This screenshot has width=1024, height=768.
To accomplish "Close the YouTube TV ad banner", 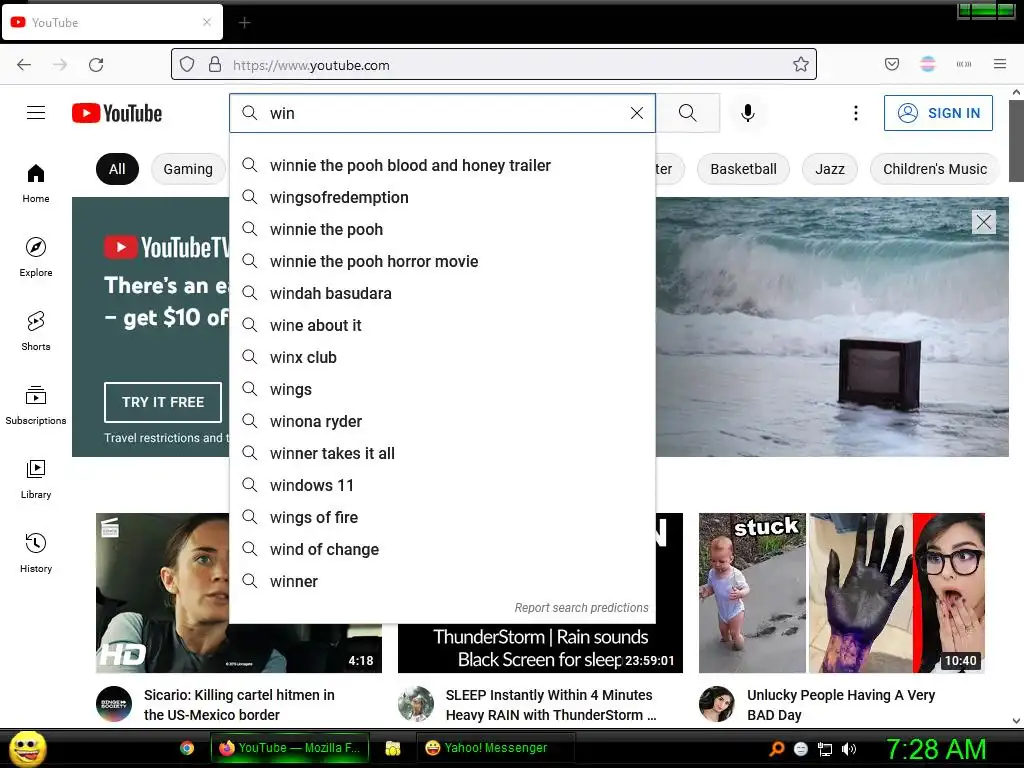I will coord(984,222).
